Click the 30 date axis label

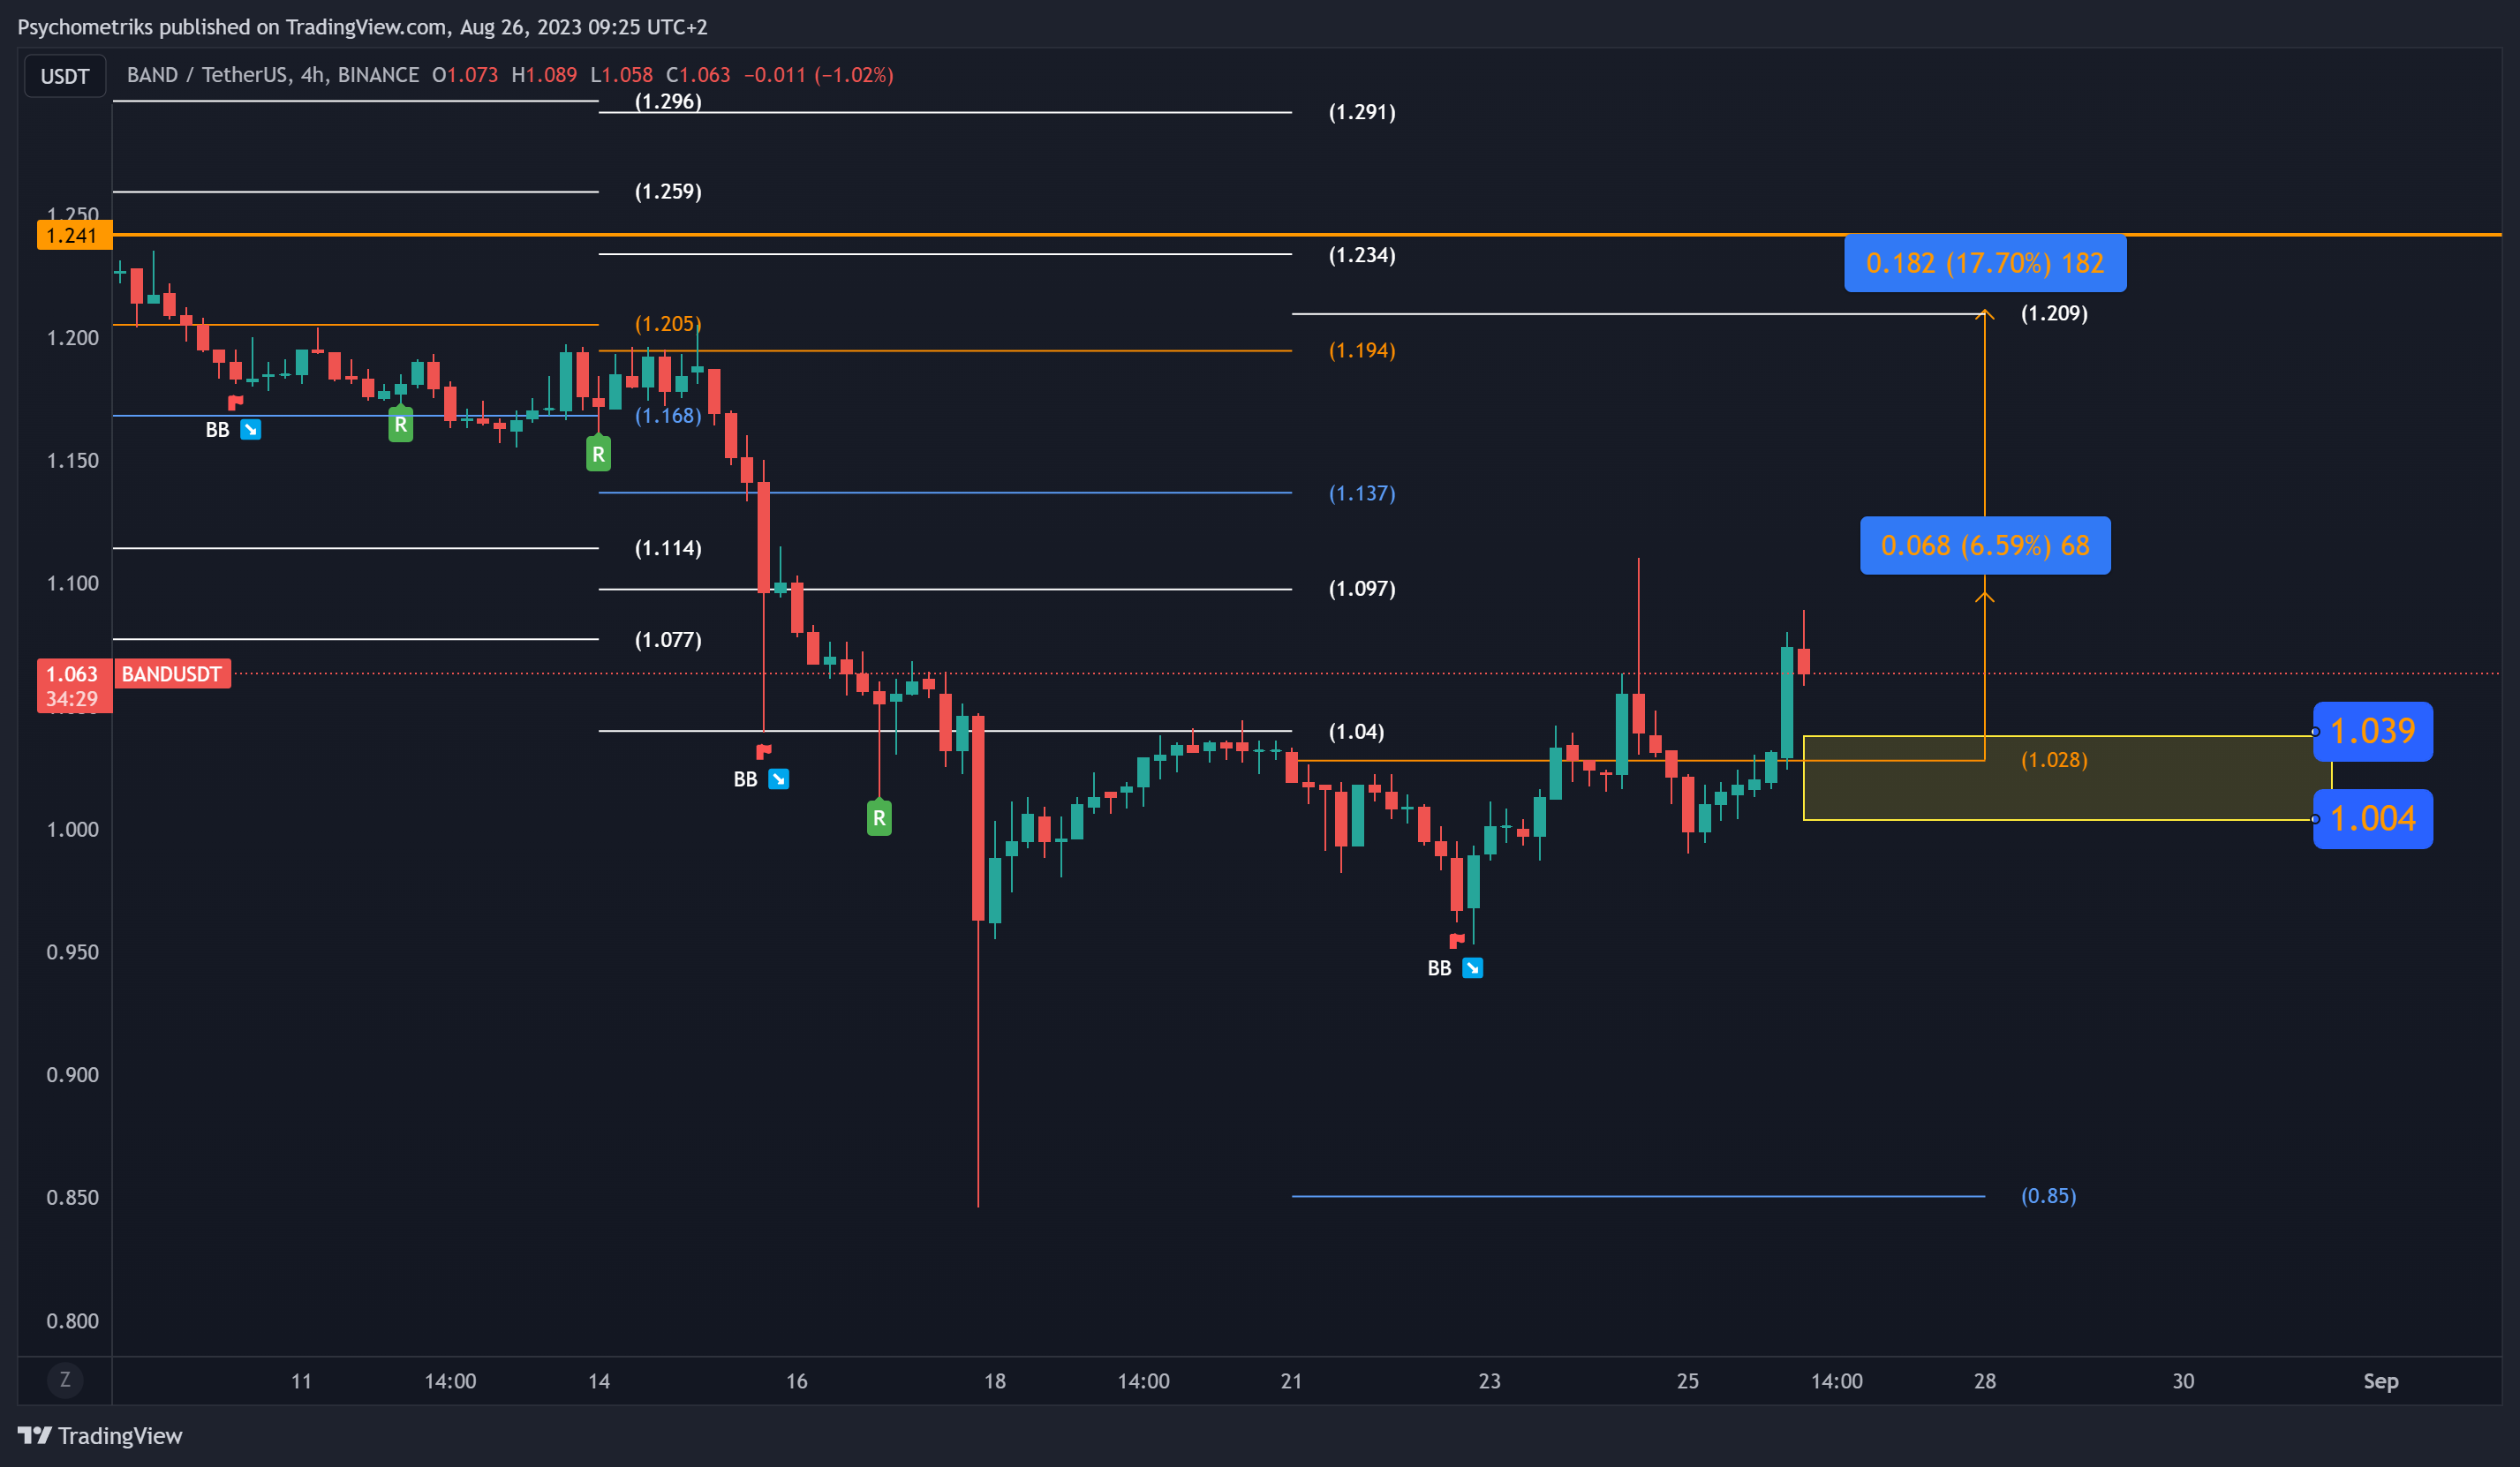pyautogui.click(x=2183, y=1381)
